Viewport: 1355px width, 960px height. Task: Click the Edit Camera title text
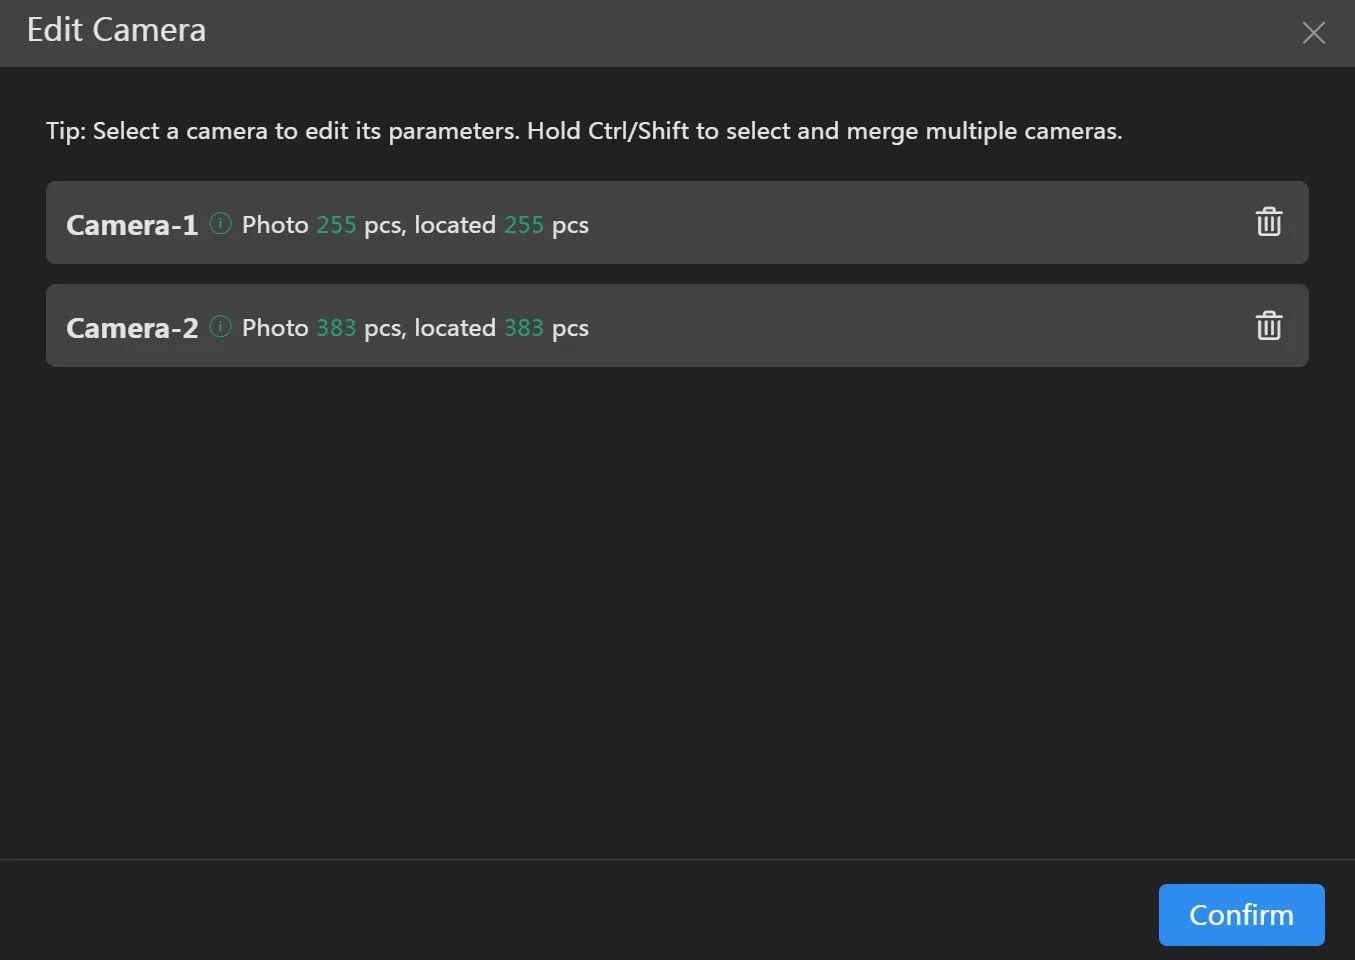click(116, 30)
